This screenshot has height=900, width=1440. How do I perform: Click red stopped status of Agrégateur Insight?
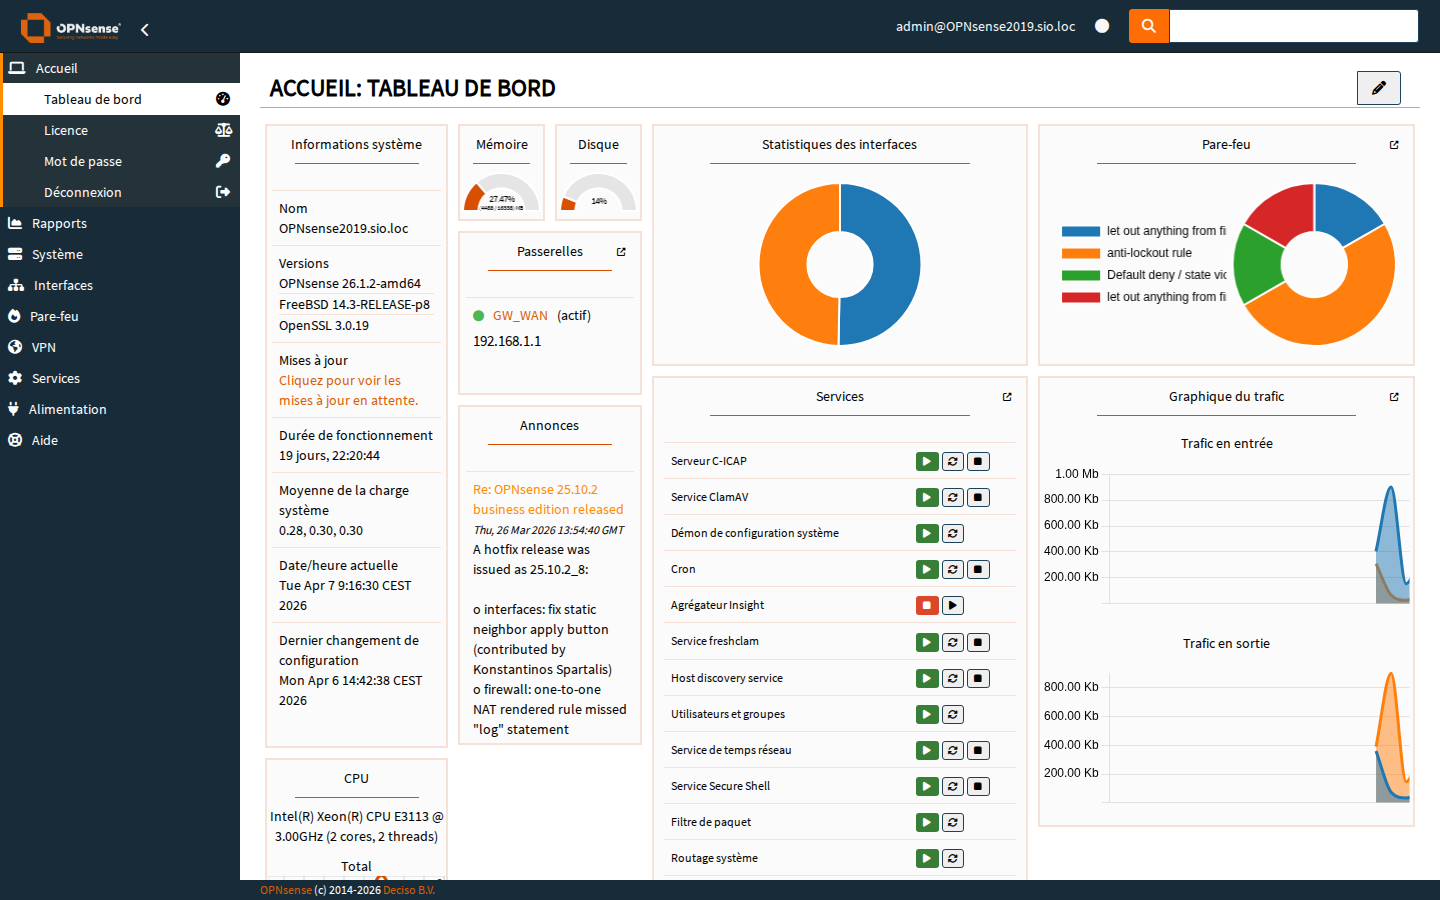(x=927, y=605)
